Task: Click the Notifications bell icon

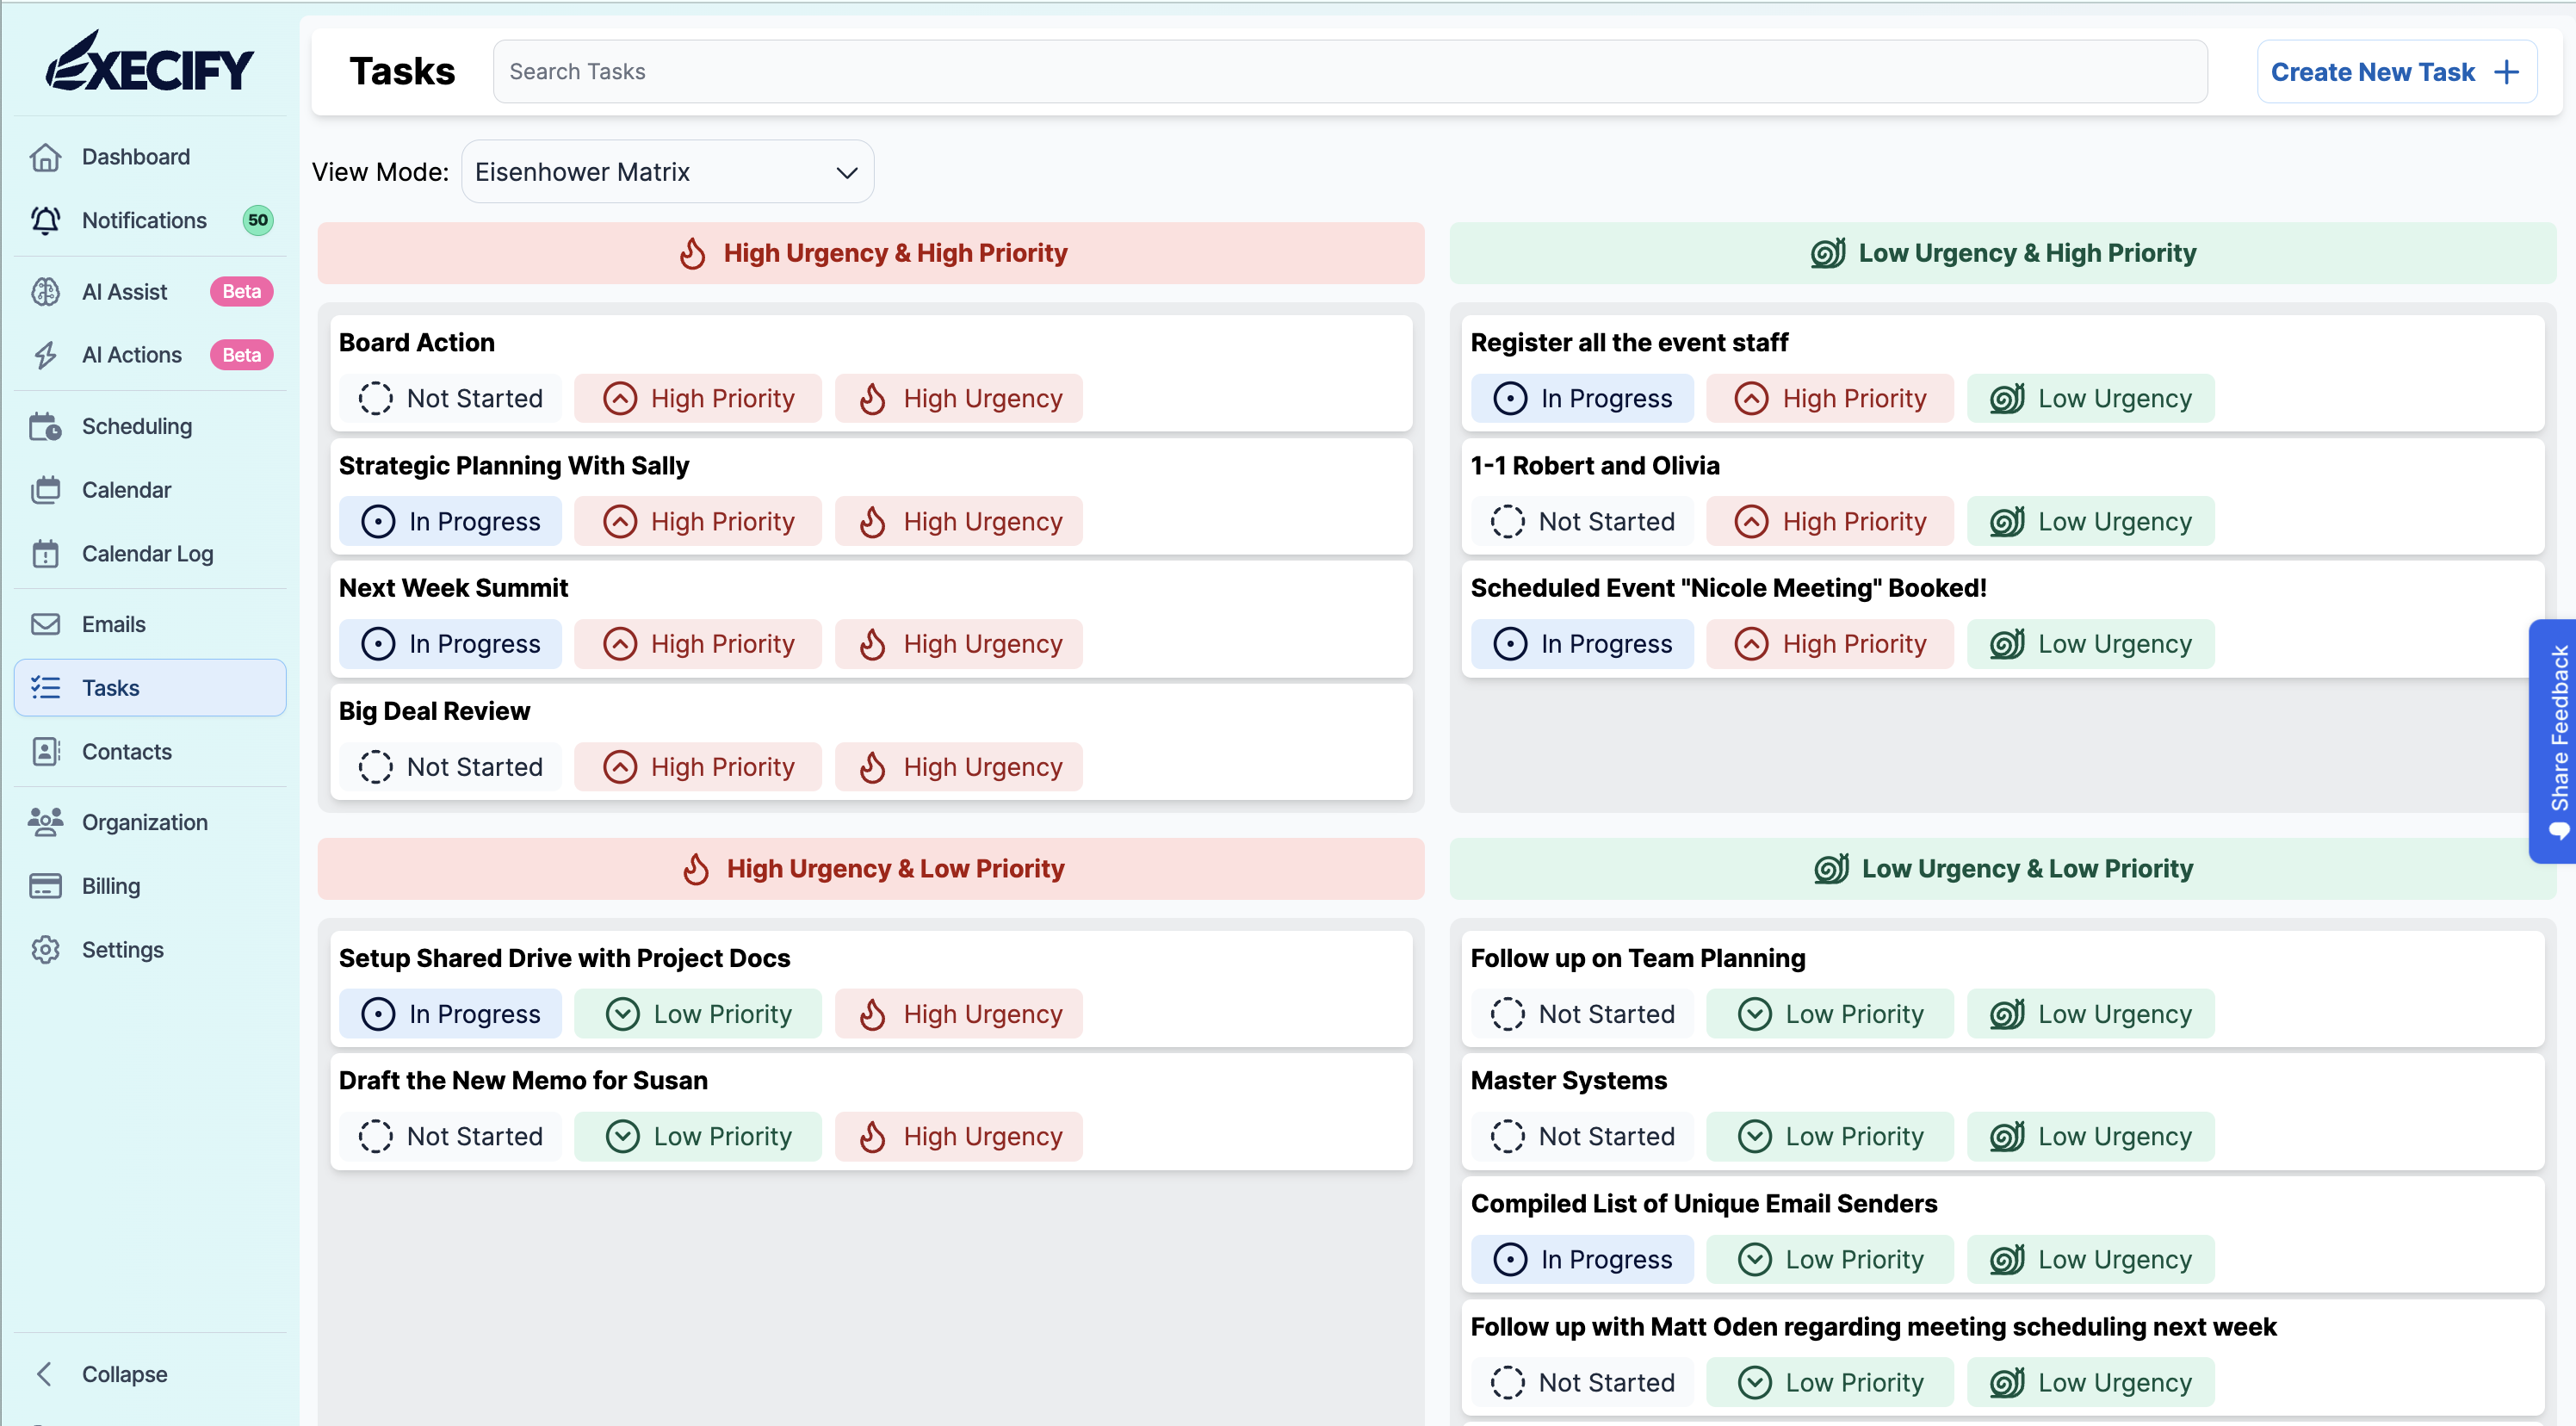Action: (47, 220)
